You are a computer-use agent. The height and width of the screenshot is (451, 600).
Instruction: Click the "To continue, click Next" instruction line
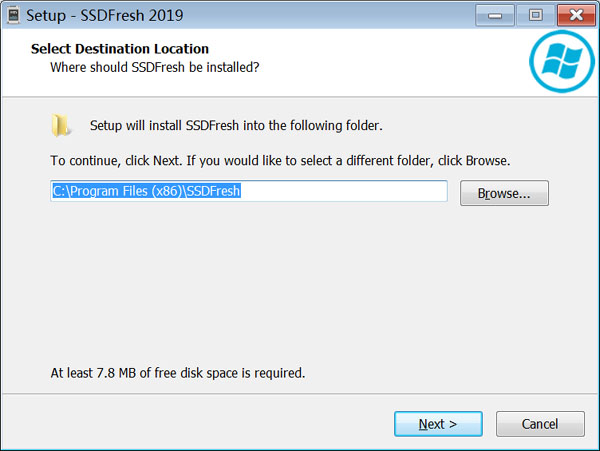point(280,161)
